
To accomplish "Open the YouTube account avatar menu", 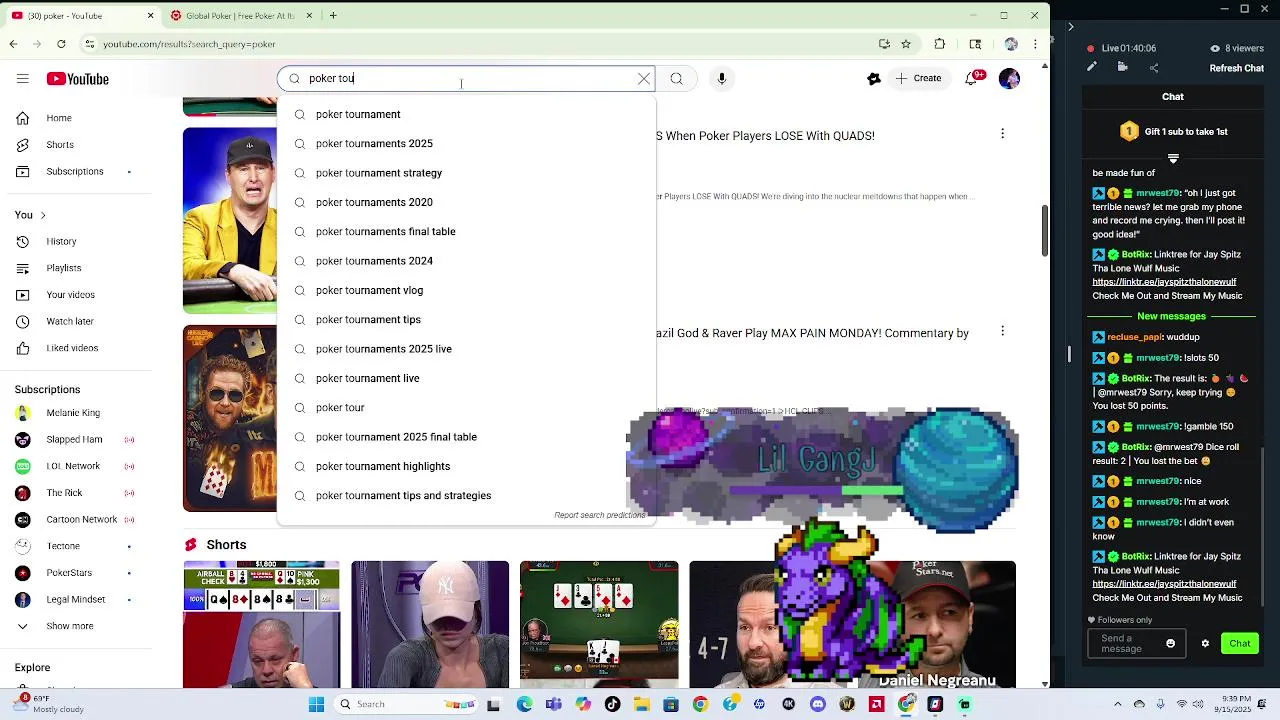I will pyautogui.click(x=1009, y=78).
